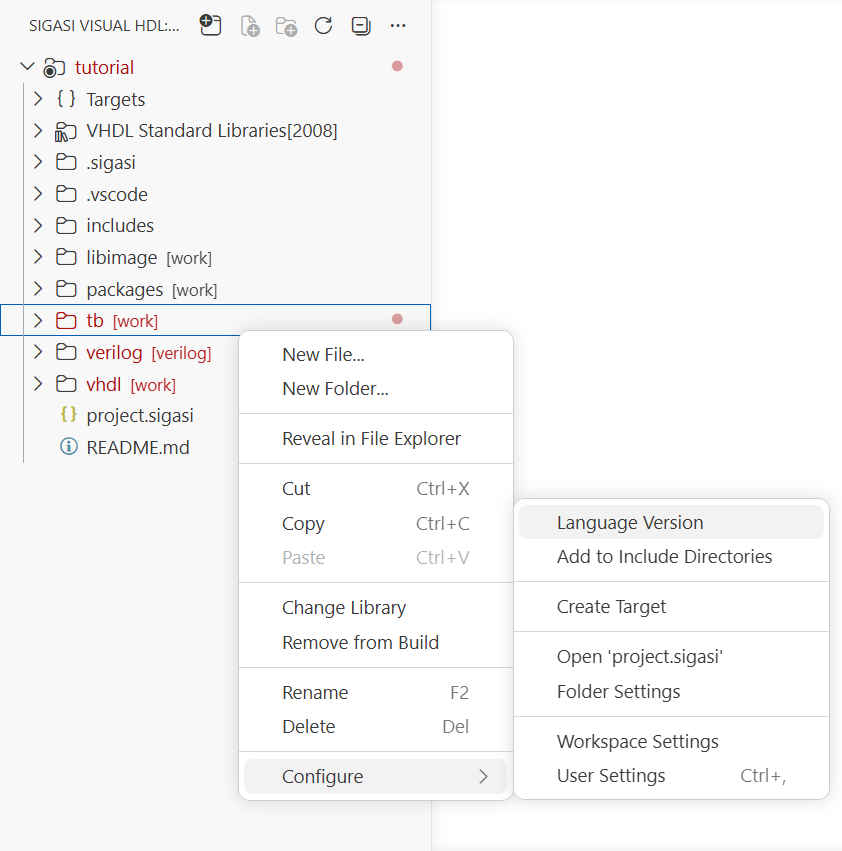Select Add to Include Directories
Screen dimensions: 842x851
click(x=672, y=556)
